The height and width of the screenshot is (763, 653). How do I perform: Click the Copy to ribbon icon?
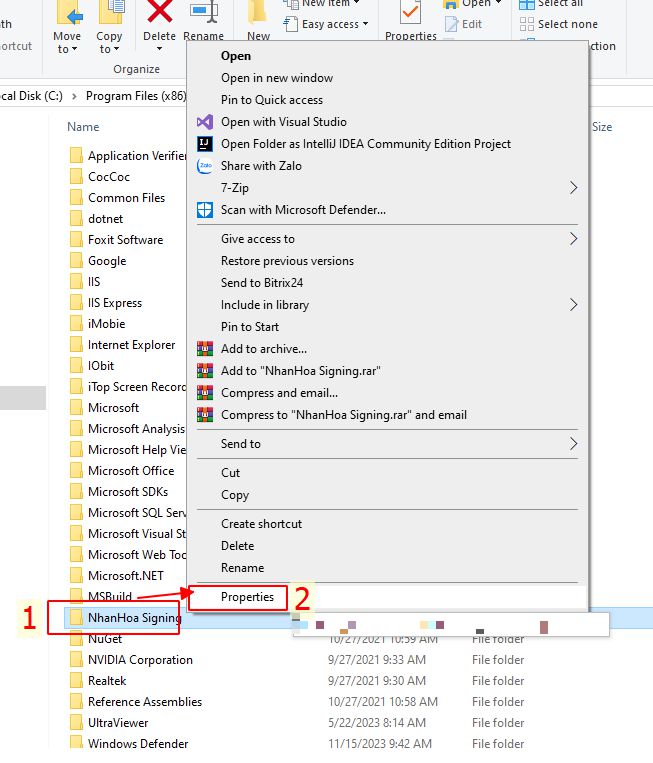pyautogui.click(x=111, y=13)
